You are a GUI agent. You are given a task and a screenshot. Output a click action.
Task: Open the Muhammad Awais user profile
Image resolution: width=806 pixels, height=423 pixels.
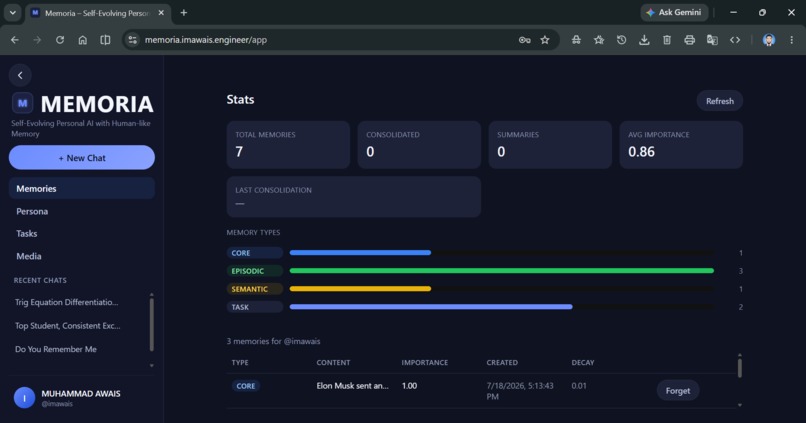tap(82, 398)
